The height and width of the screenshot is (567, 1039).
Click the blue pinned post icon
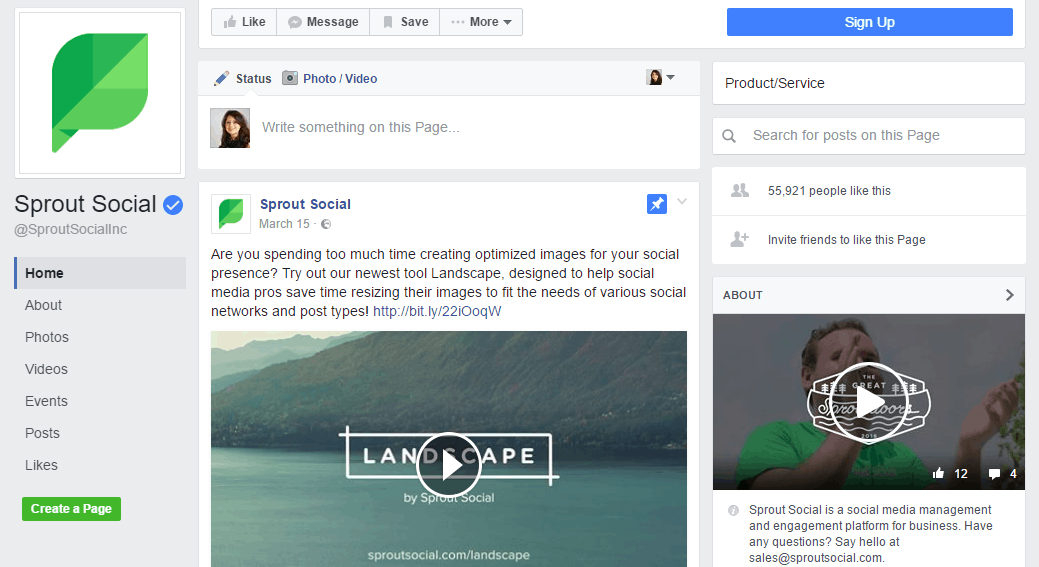tap(656, 204)
